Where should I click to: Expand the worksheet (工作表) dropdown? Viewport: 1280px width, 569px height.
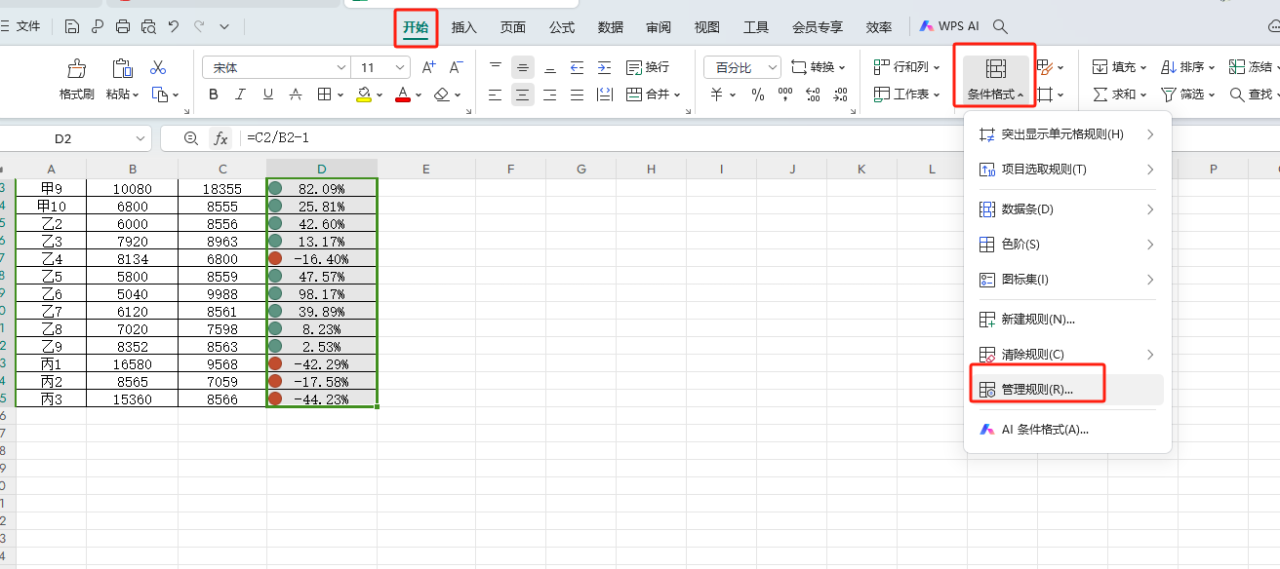[936, 94]
